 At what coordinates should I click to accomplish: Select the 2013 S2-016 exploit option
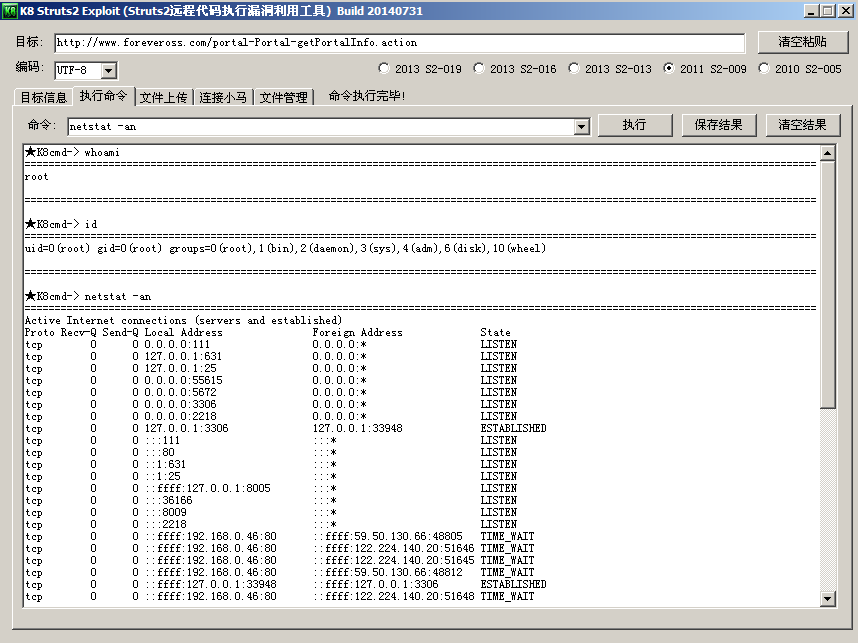click(515, 69)
